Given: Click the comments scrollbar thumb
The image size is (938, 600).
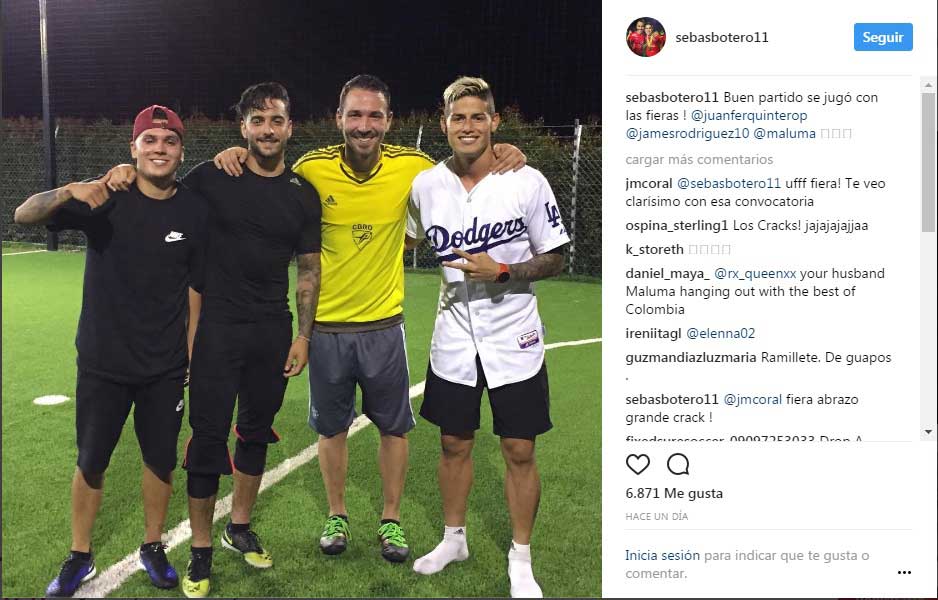Looking at the screenshot, I should (x=928, y=162).
